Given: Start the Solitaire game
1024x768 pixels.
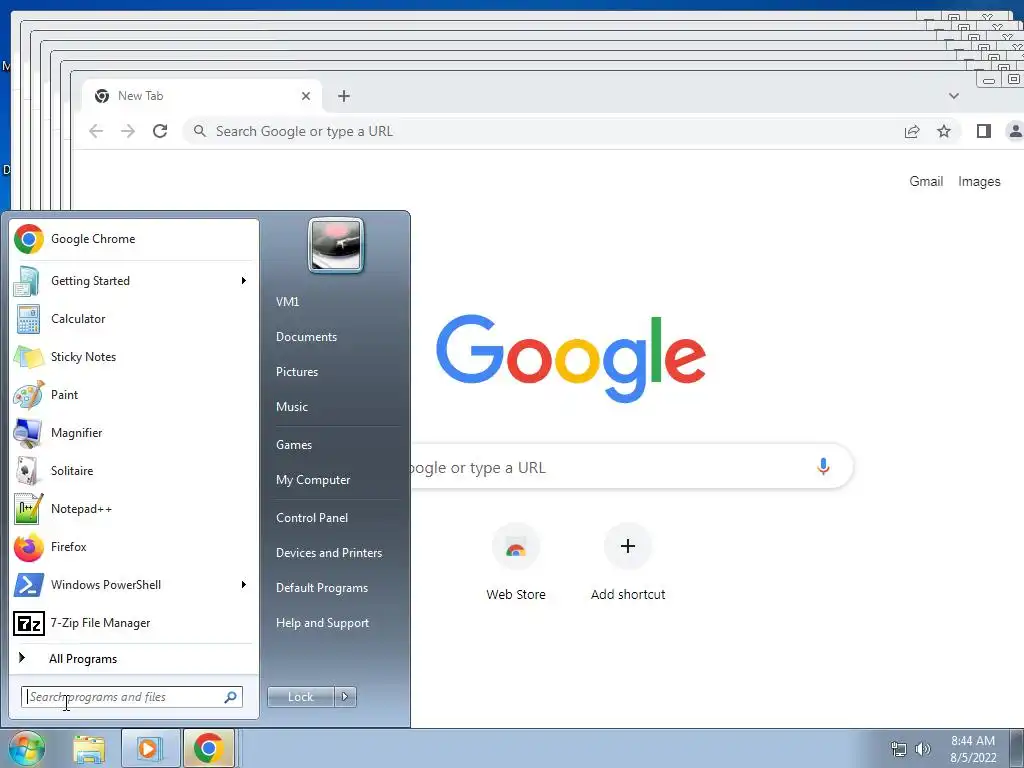Looking at the screenshot, I should click(134, 471).
